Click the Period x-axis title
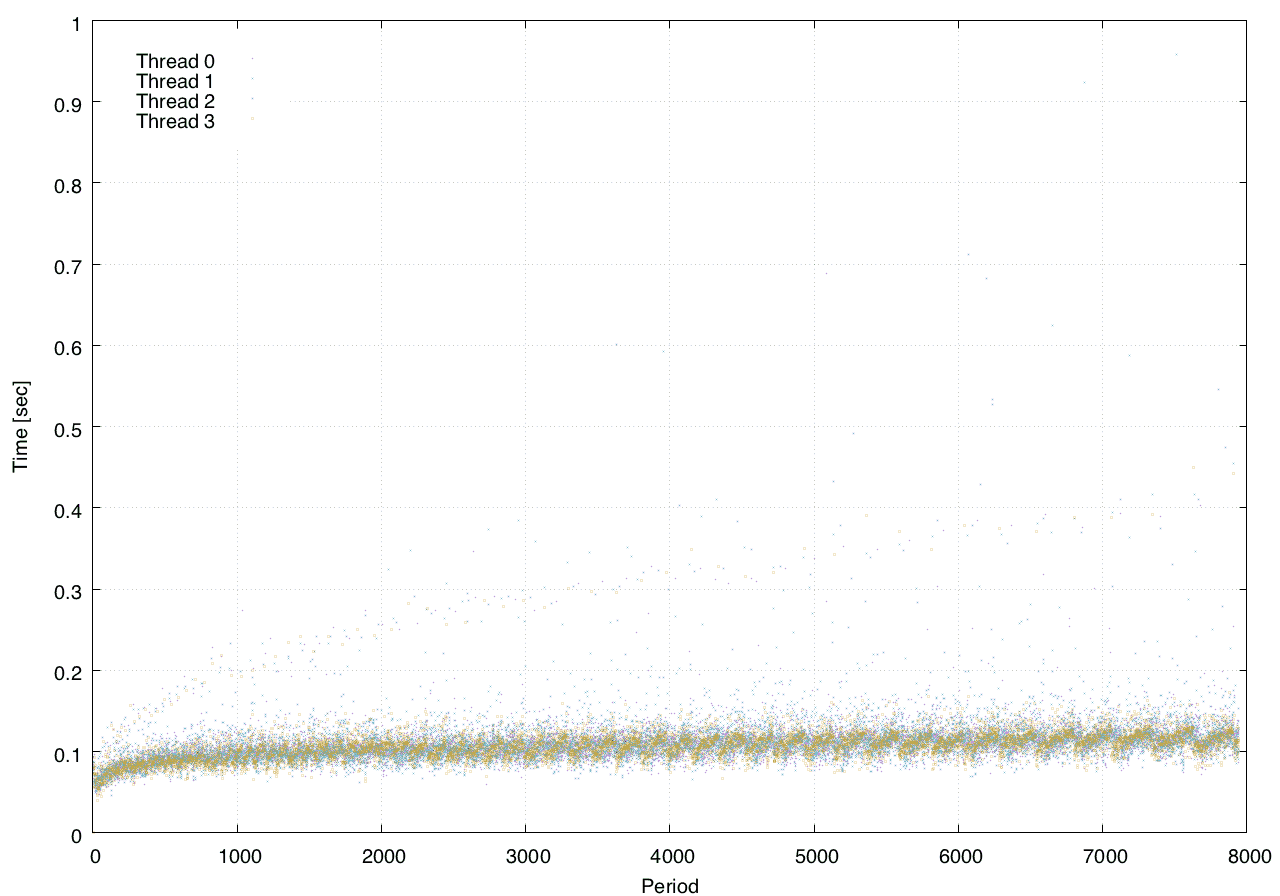This screenshot has height=896, width=1280. (x=669, y=885)
